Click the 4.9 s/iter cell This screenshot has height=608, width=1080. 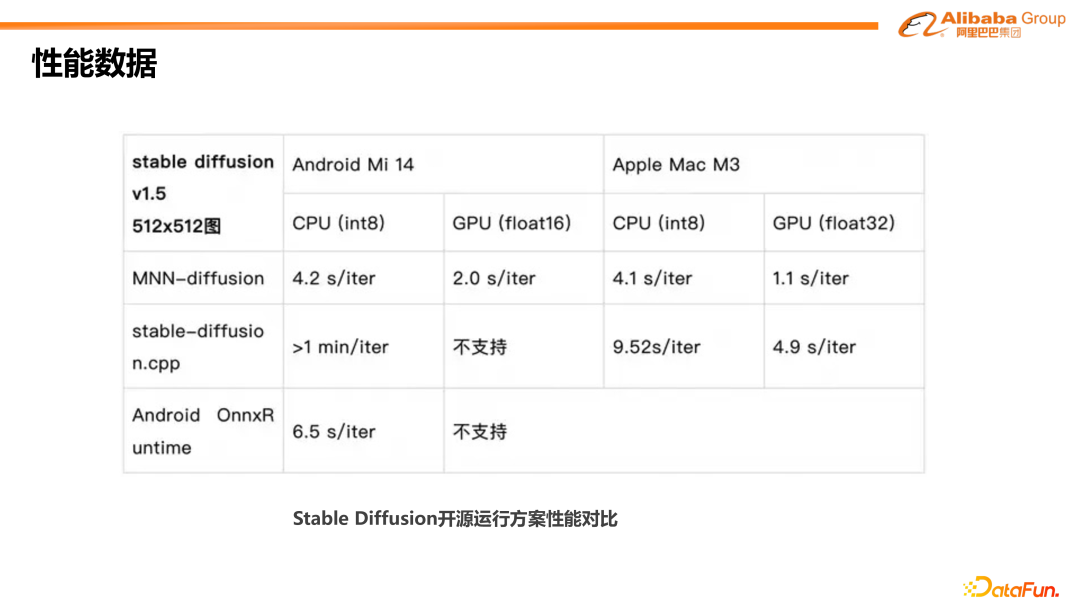click(x=814, y=348)
